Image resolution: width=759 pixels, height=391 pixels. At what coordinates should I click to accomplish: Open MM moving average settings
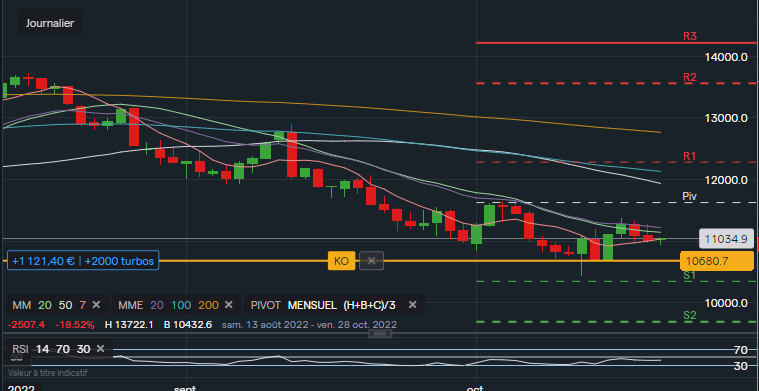(22, 305)
